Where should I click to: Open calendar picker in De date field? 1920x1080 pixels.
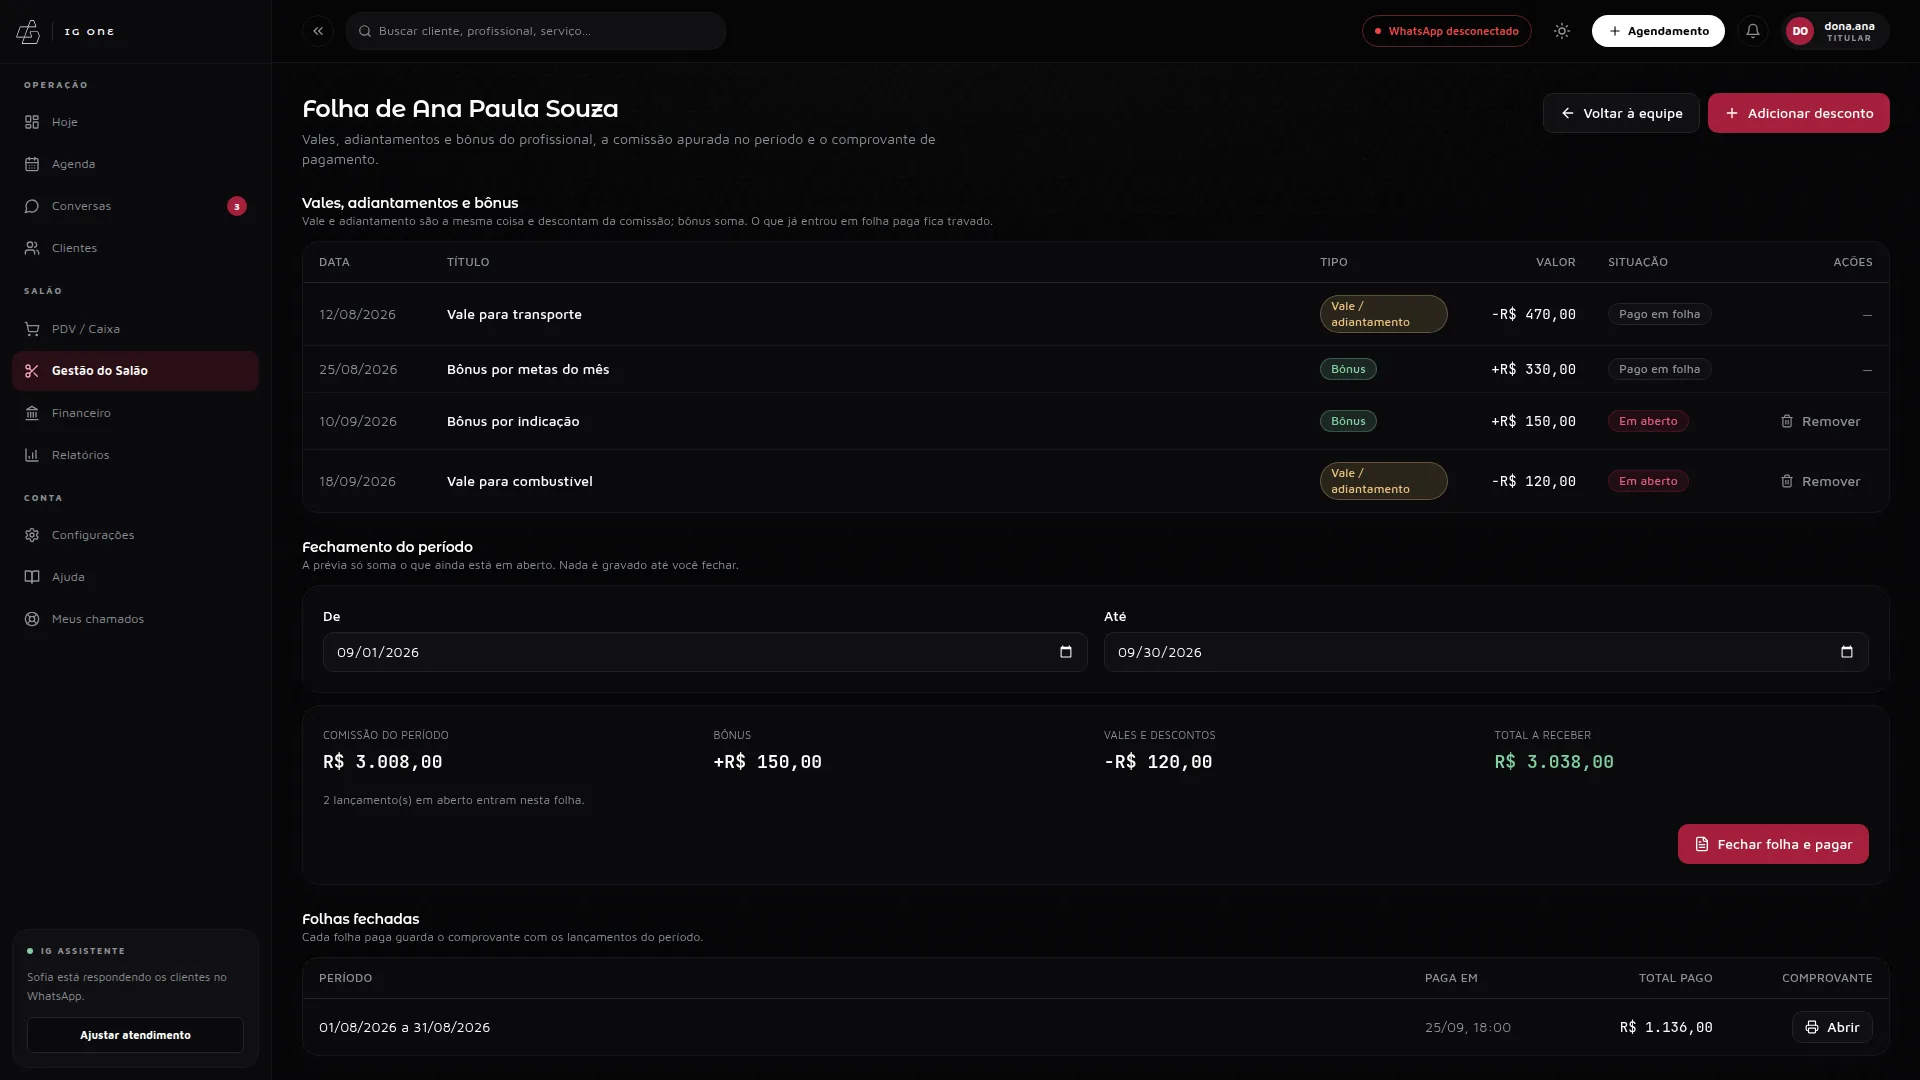[1066, 652]
